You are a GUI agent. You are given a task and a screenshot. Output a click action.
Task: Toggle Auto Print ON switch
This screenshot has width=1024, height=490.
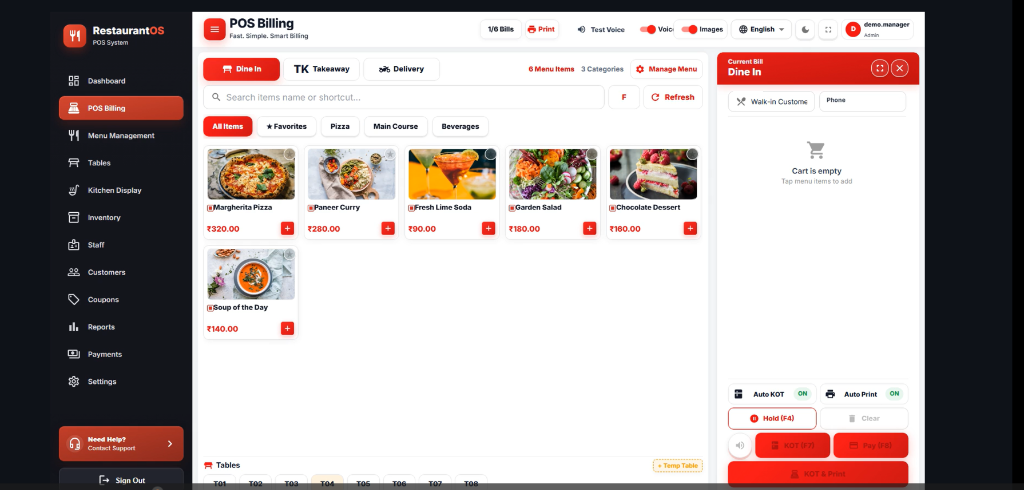pos(895,394)
